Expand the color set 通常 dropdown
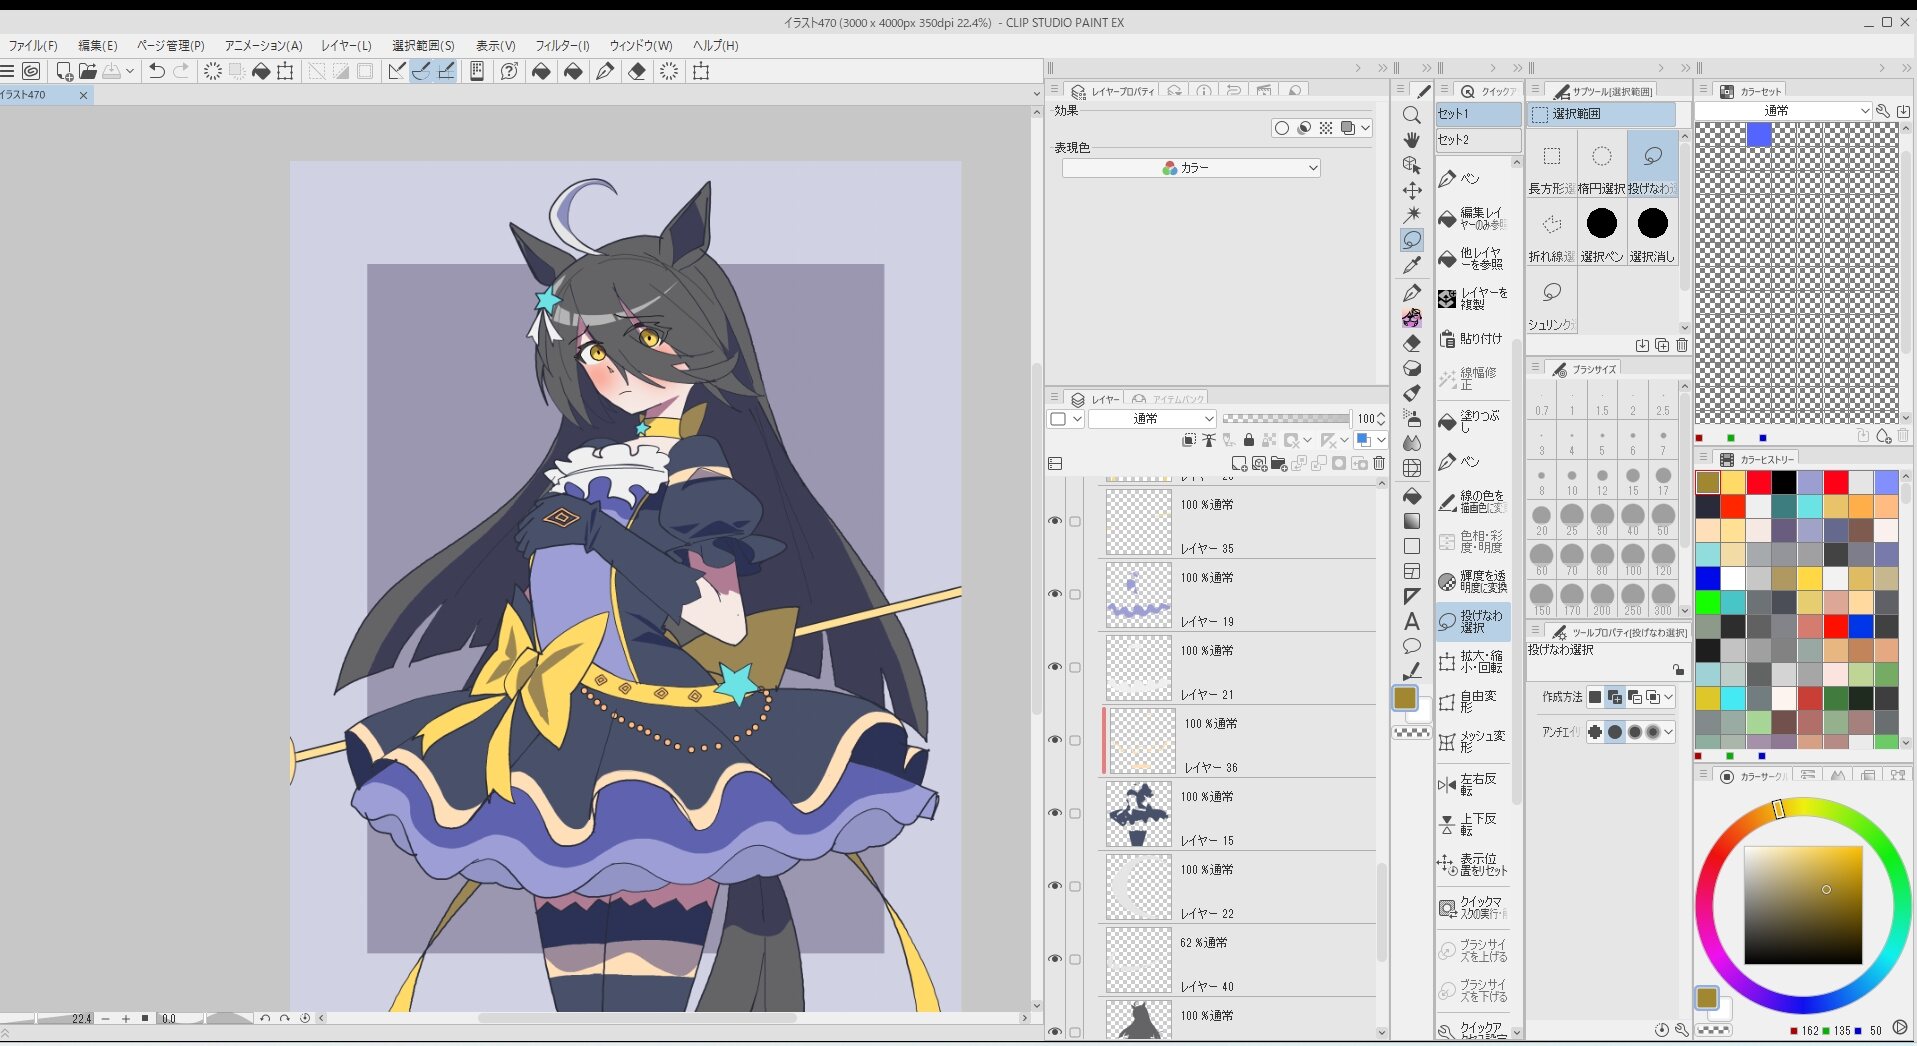The image size is (1917, 1046). click(1782, 111)
